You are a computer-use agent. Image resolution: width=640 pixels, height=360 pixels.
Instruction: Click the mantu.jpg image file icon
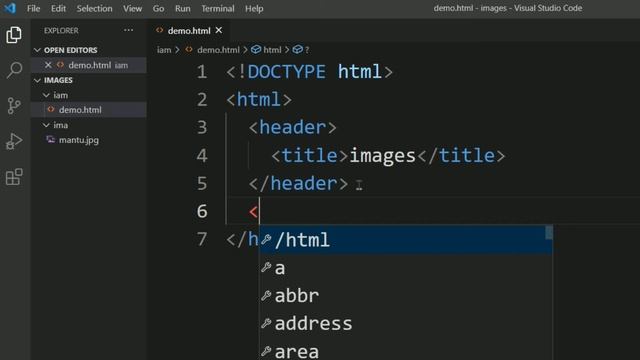[51, 140]
